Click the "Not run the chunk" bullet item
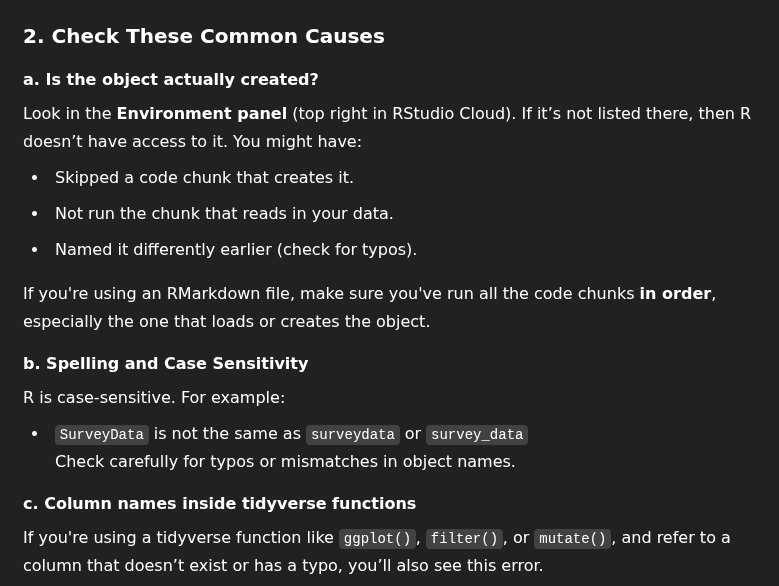Viewport: 779px width, 586px height. coord(224,213)
